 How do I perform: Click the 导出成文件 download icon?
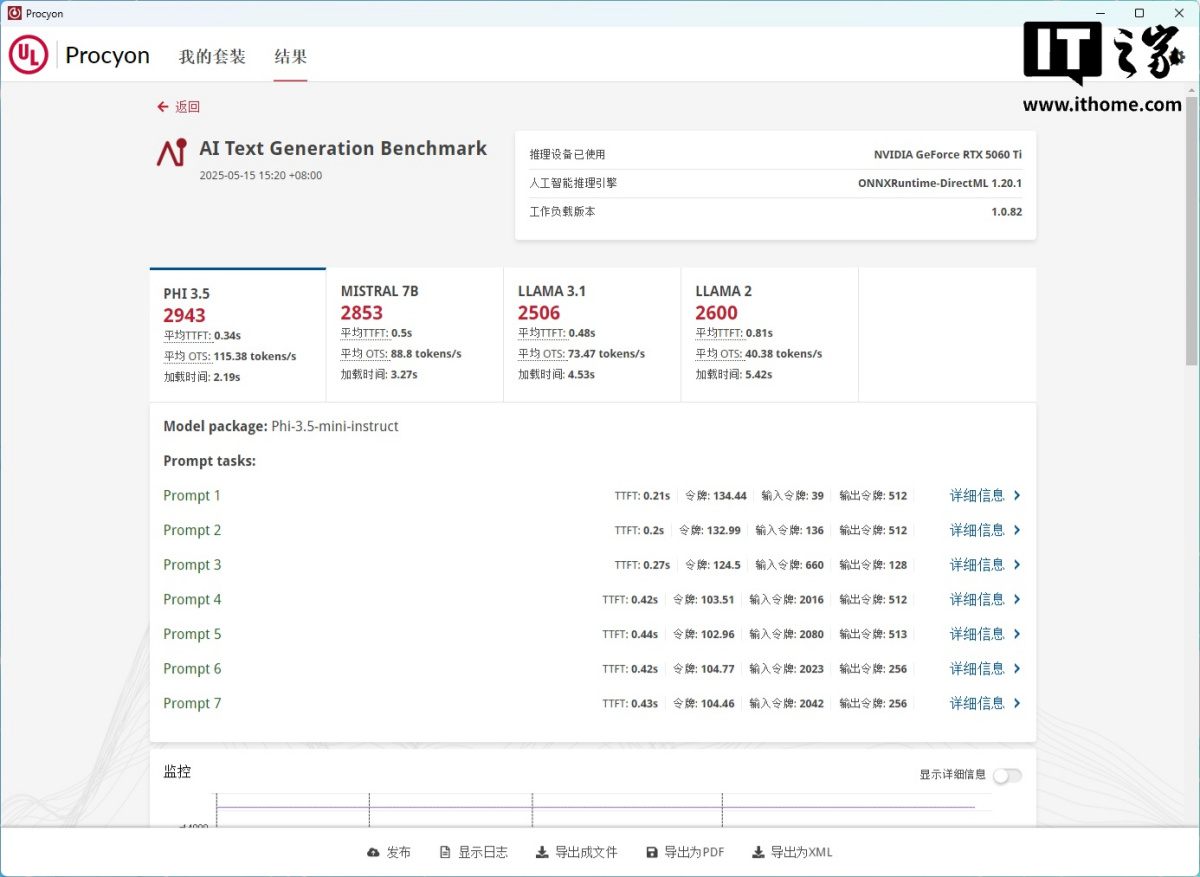tap(542, 853)
